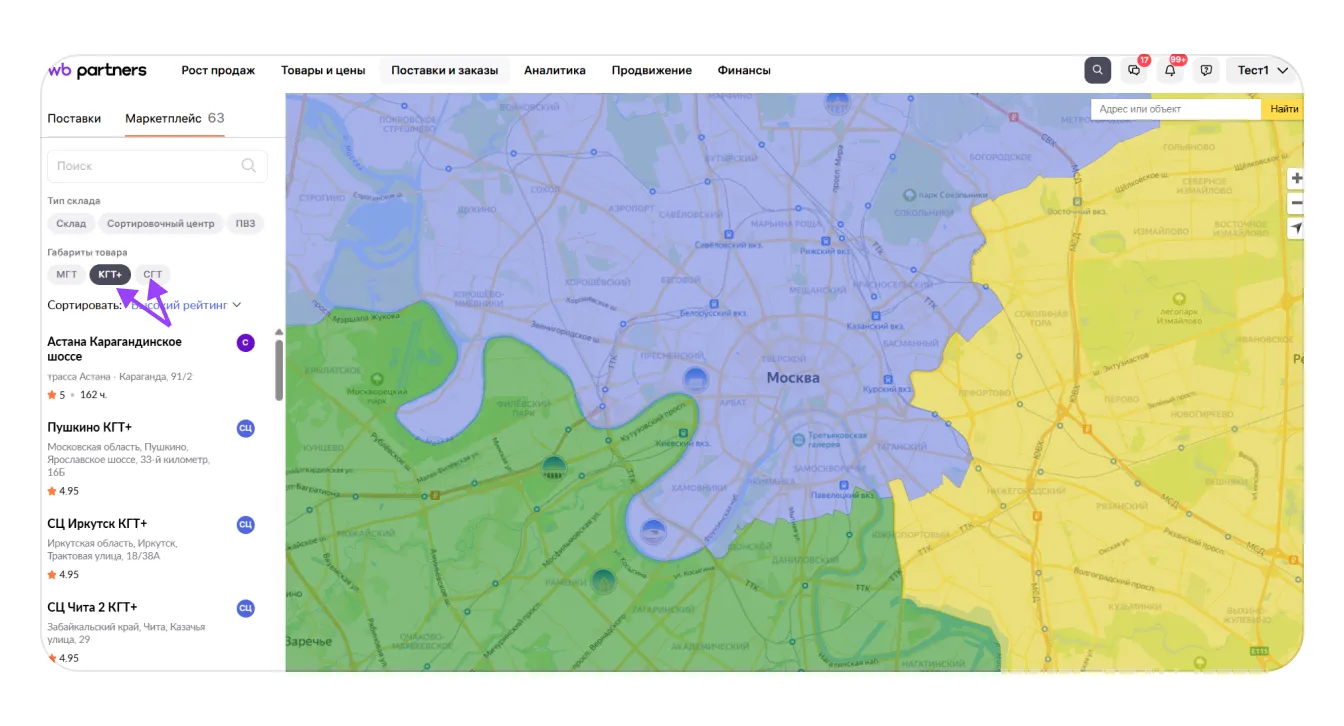Image resolution: width=1344 pixels, height=726 pixels.
Task: Click the 162 ч. time value
Action: pyautogui.click(x=94, y=395)
